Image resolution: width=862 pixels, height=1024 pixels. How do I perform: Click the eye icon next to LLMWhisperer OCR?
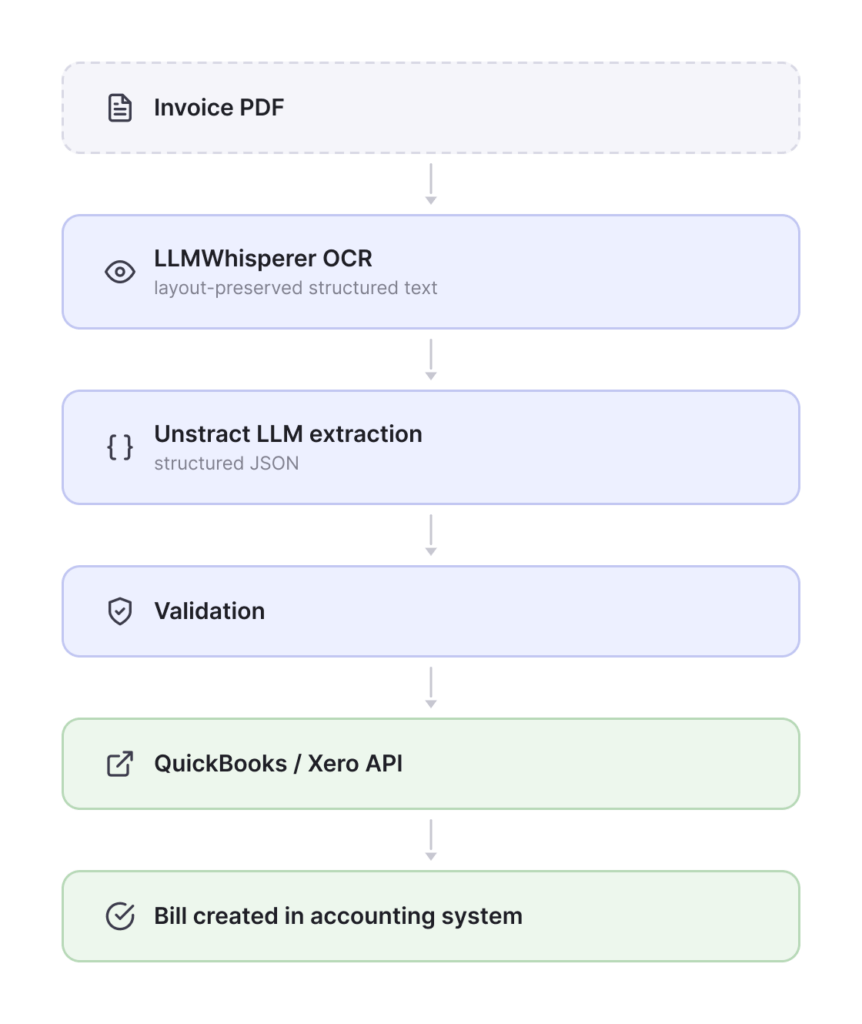(x=120, y=272)
